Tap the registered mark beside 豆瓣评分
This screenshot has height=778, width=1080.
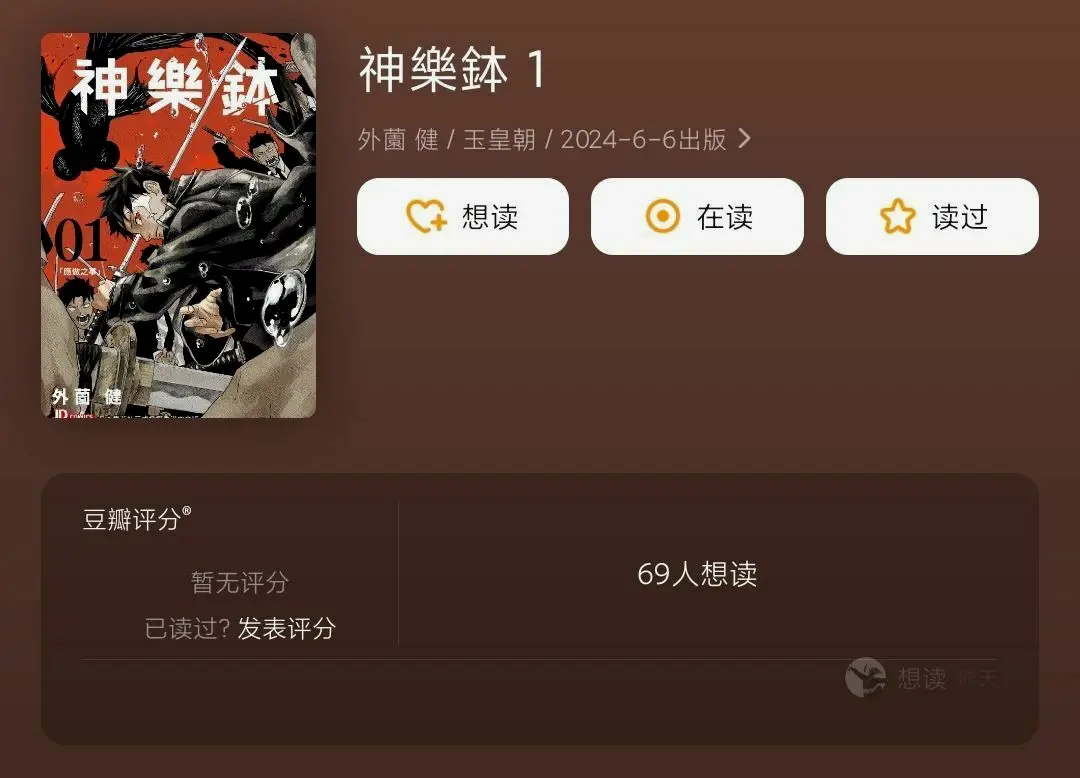click(186, 511)
